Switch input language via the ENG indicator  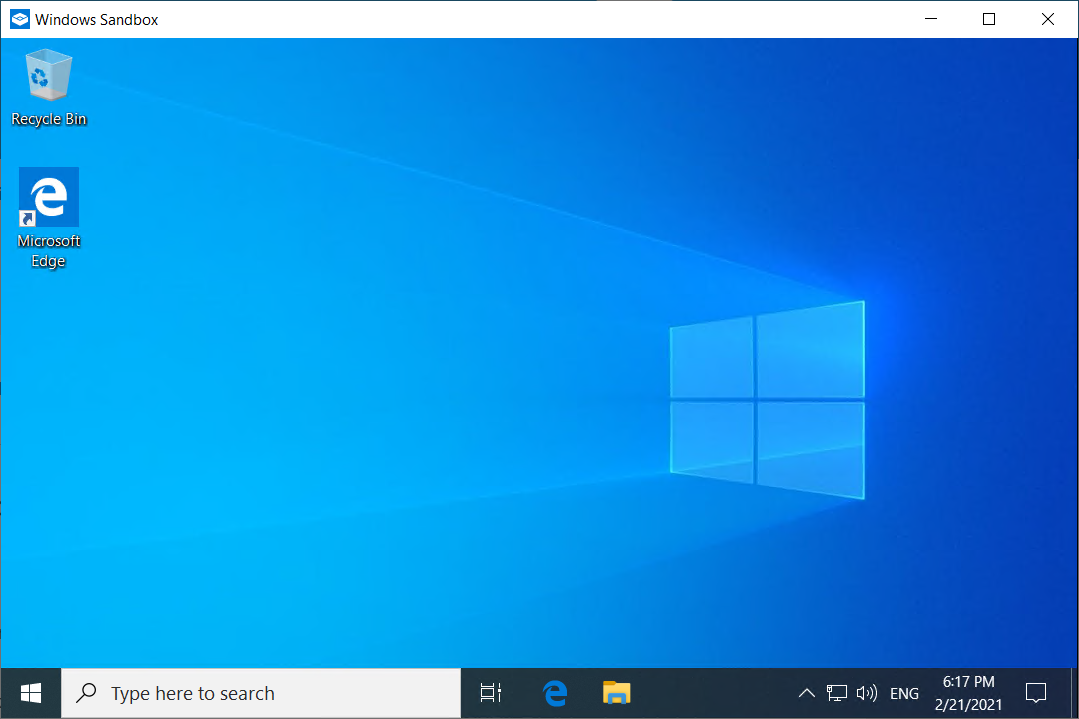(904, 692)
